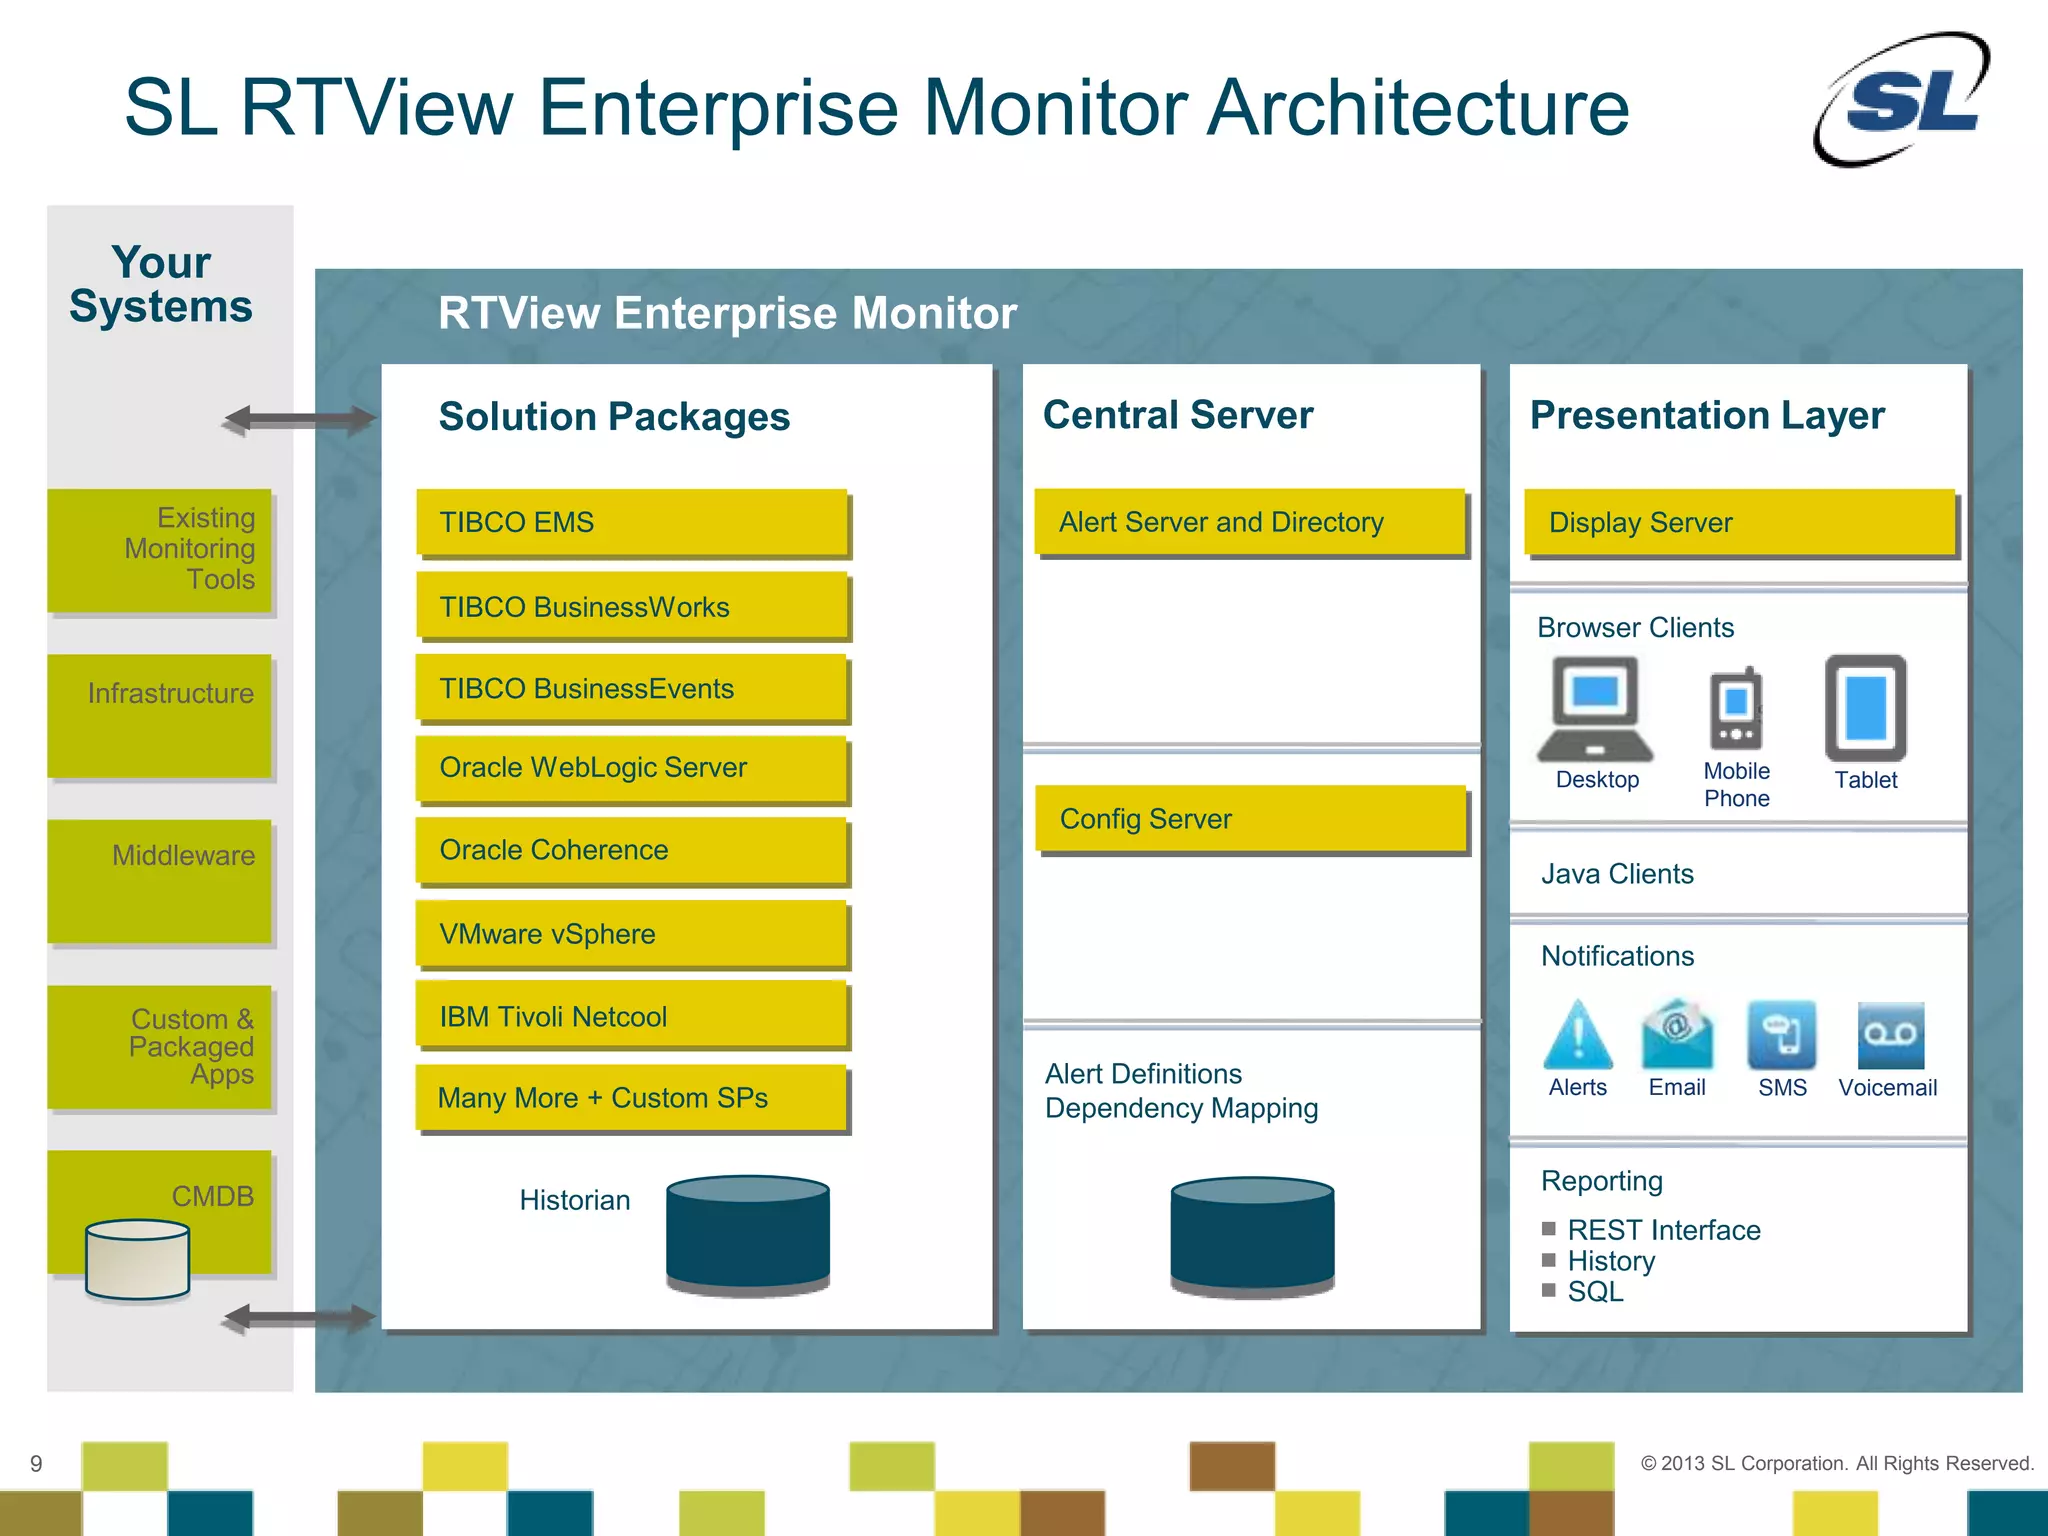
Task: Click the Display Server box
Action: click(x=1739, y=522)
